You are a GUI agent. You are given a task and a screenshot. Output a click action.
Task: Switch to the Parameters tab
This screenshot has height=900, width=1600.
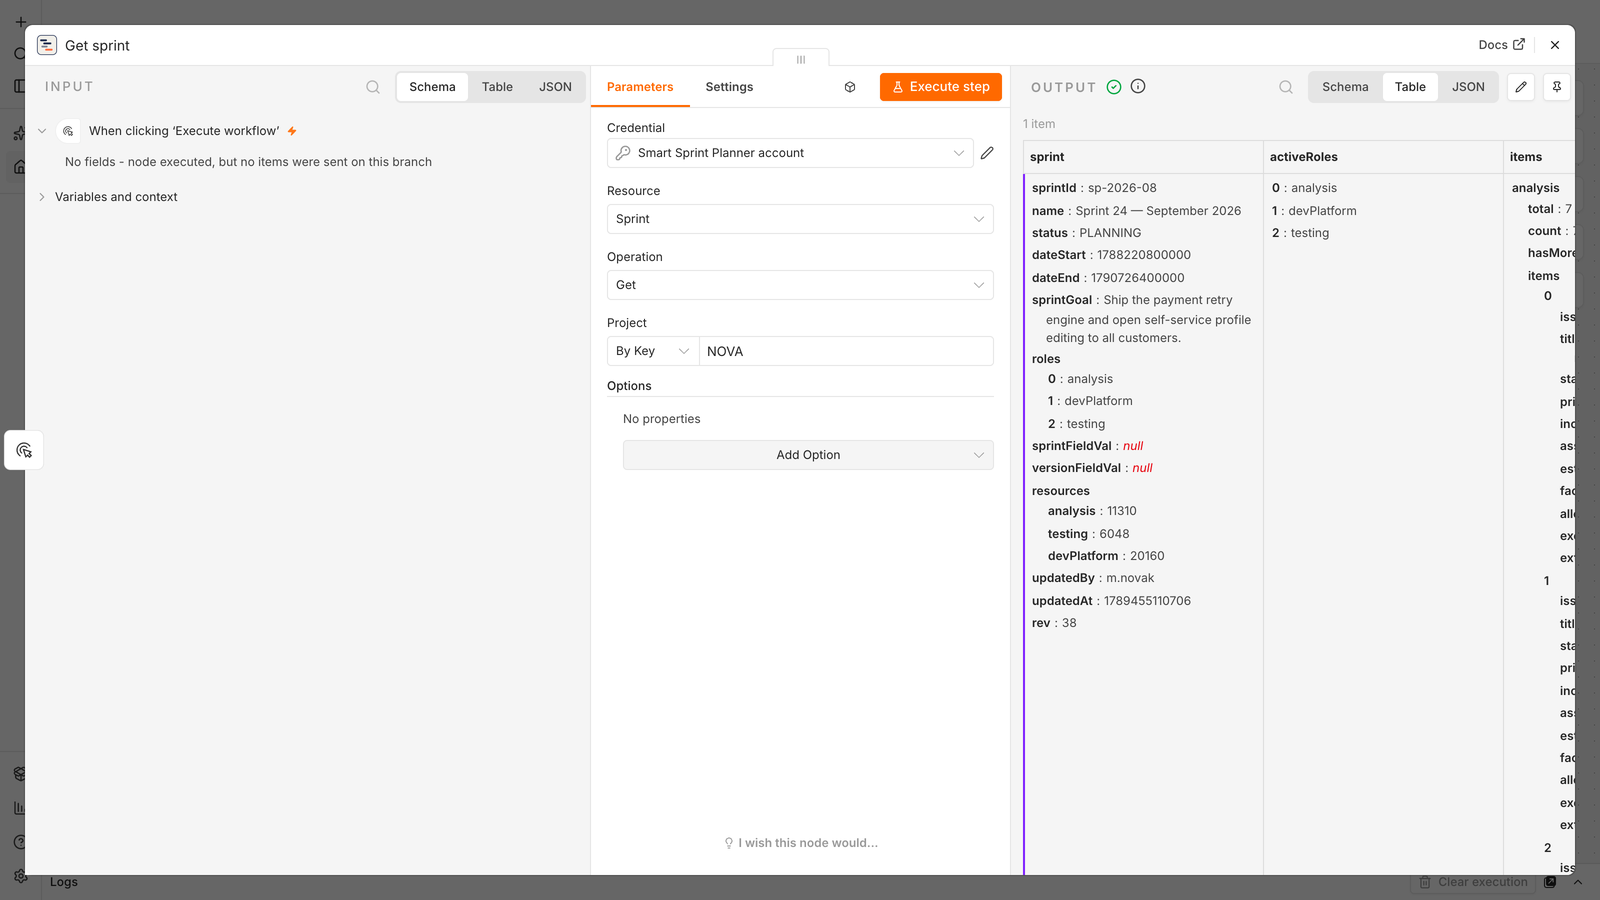640,87
